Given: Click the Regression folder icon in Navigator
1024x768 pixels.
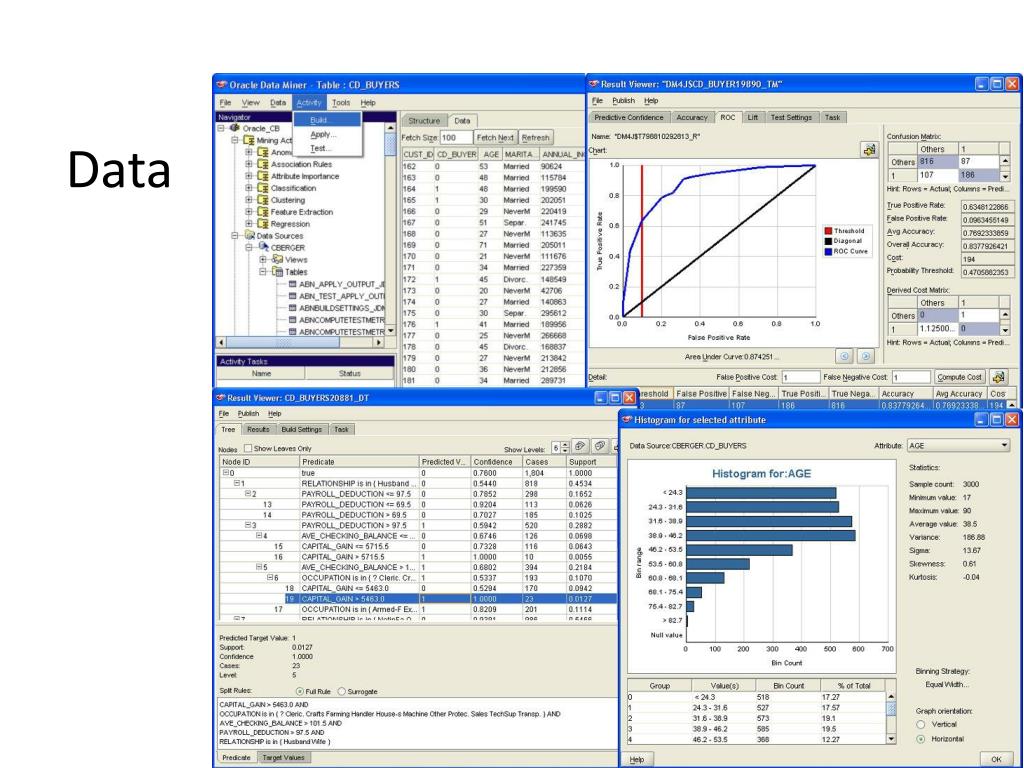Looking at the screenshot, I should pos(263,223).
